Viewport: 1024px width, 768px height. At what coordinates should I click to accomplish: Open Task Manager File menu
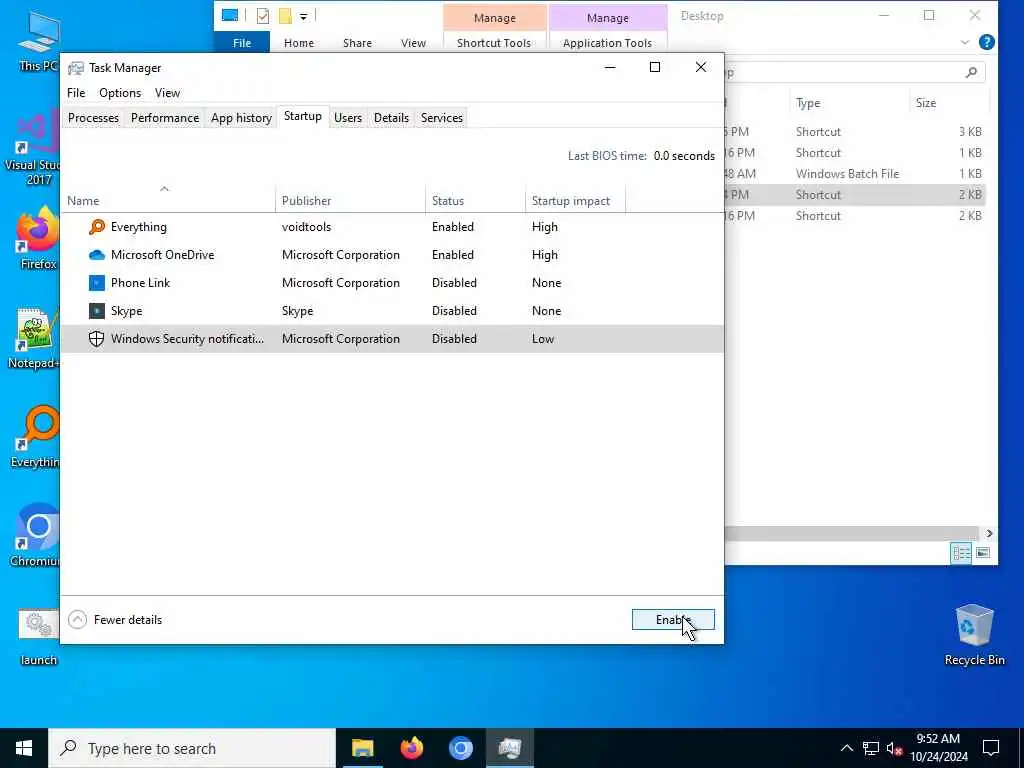tap(76, 93)
